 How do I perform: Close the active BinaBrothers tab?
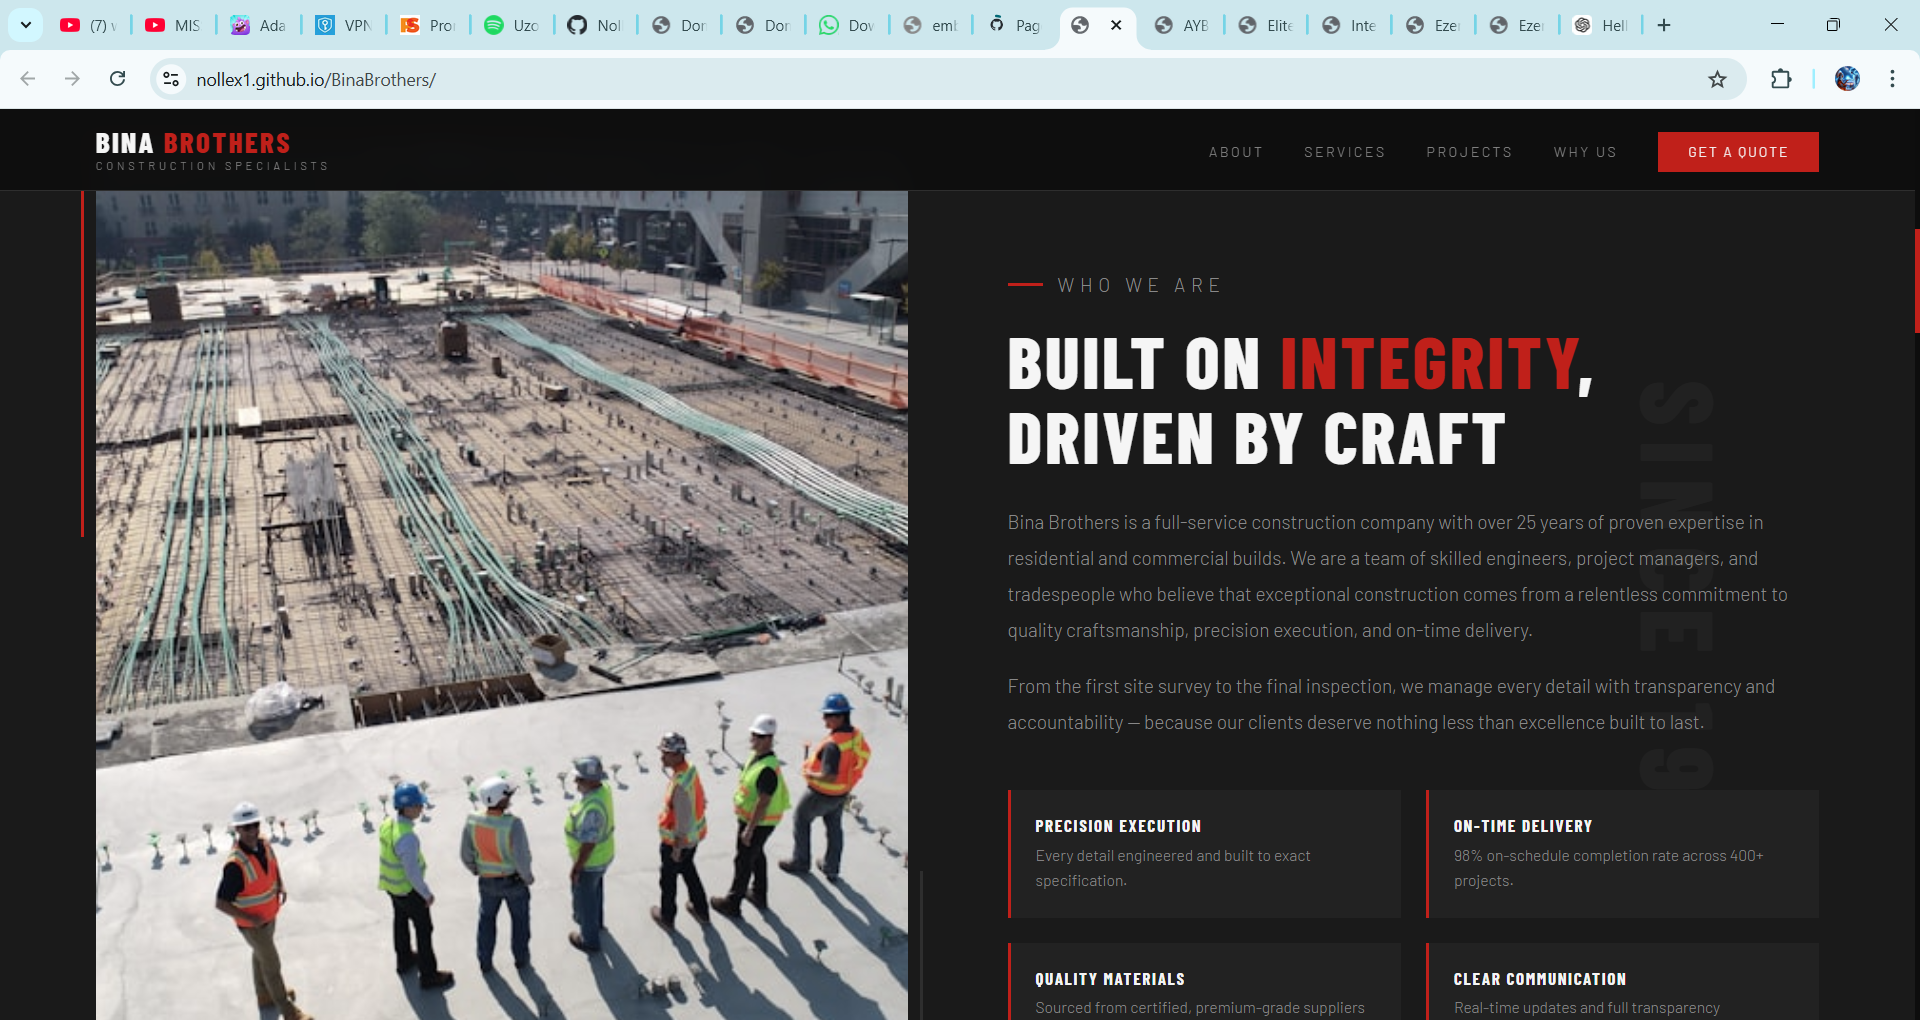point(1116,25)
